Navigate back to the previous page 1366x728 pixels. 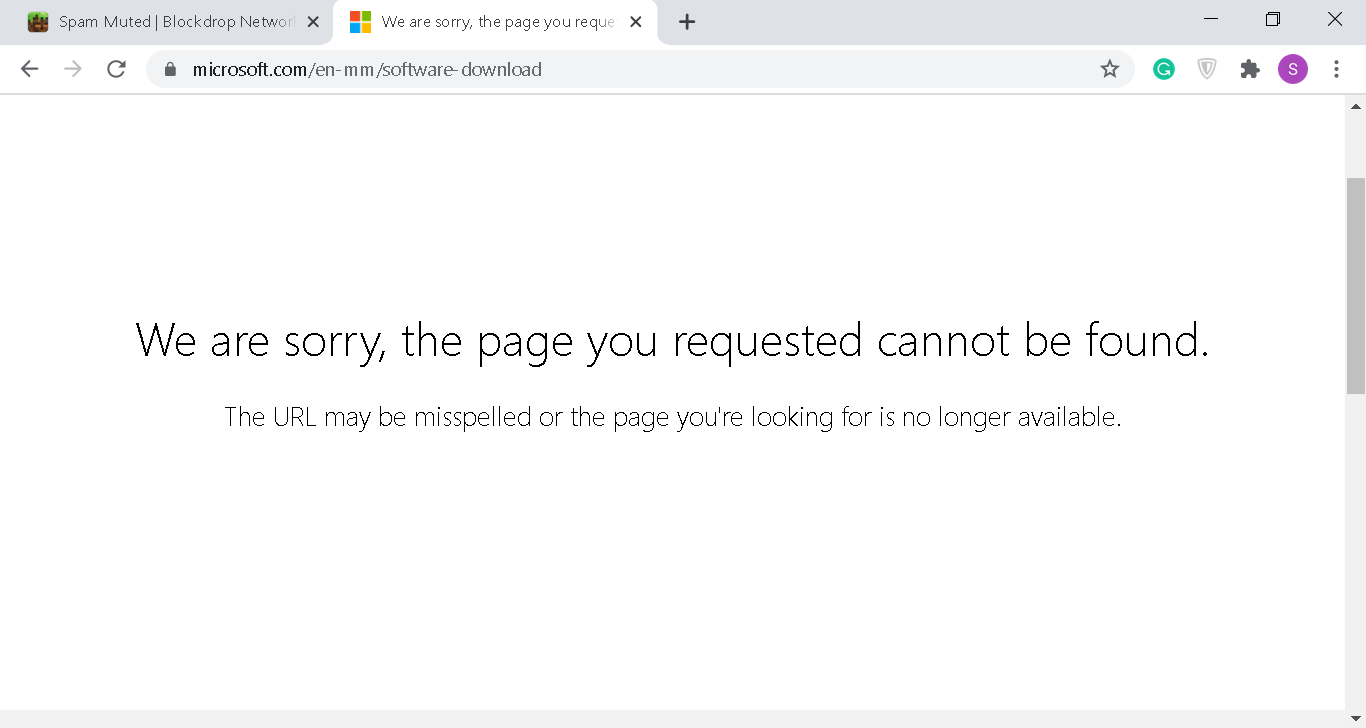click(29, 69)
